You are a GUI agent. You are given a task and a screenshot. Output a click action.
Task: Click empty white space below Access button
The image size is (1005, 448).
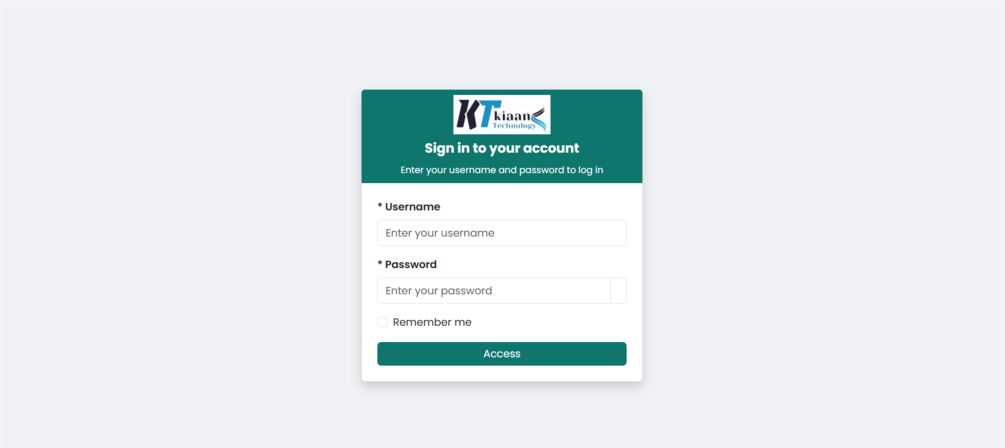(502, 373)
